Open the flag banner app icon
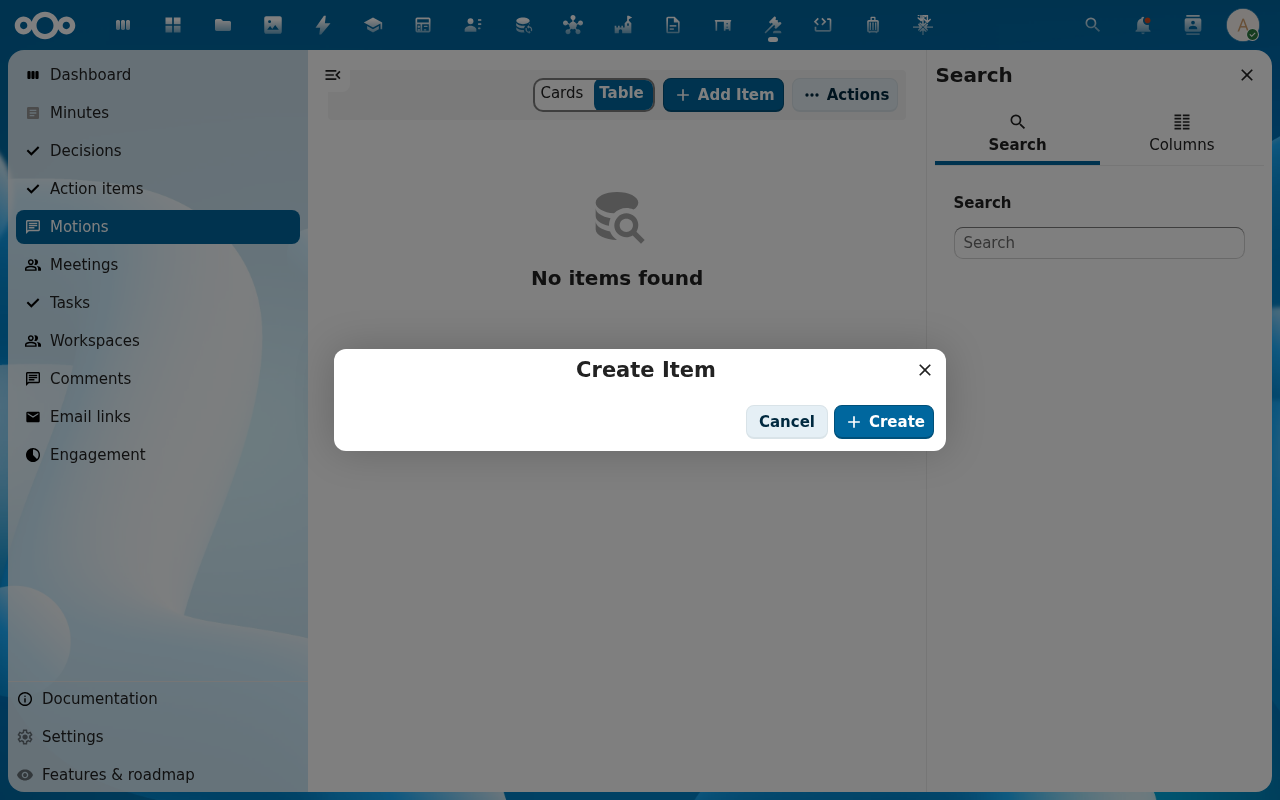1280x800 pixels. coord(723,25)
